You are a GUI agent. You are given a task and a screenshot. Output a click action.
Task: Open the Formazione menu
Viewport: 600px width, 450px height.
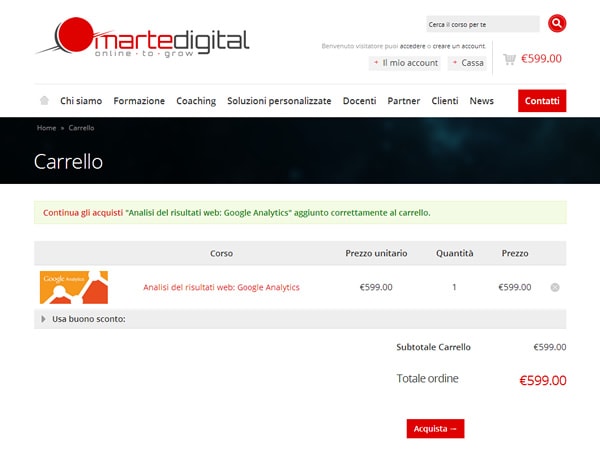coord(139,101)
